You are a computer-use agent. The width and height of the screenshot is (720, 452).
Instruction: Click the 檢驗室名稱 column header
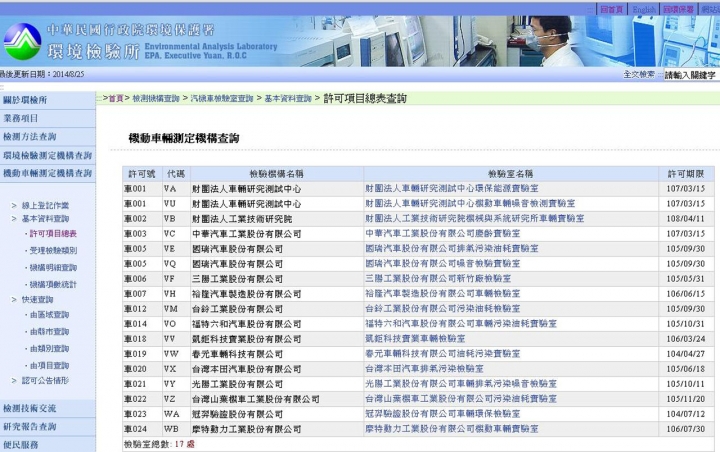point(511,174)
